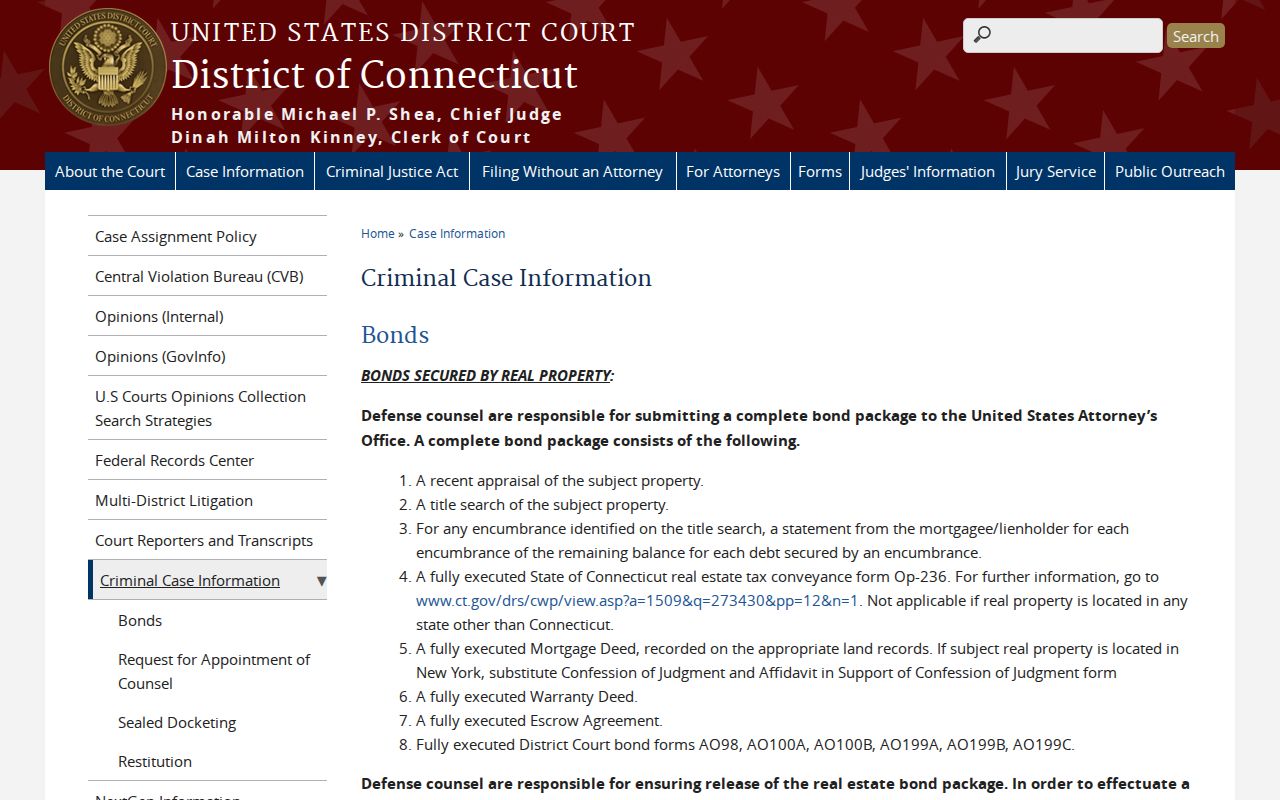Click 'Dinah Milton Kinney, Clerk of Court' text
The height and width of the screenshot is (800, 1280).
(351, 137)
